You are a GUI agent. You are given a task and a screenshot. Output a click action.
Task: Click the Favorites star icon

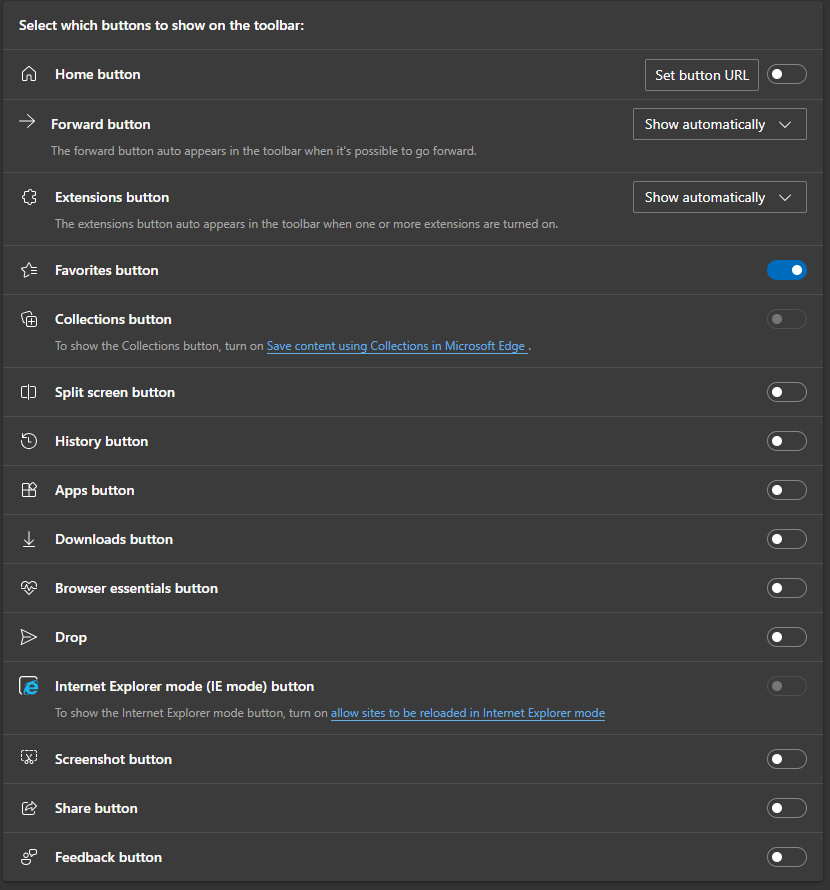pyautogui.click(x=29, y=270)
